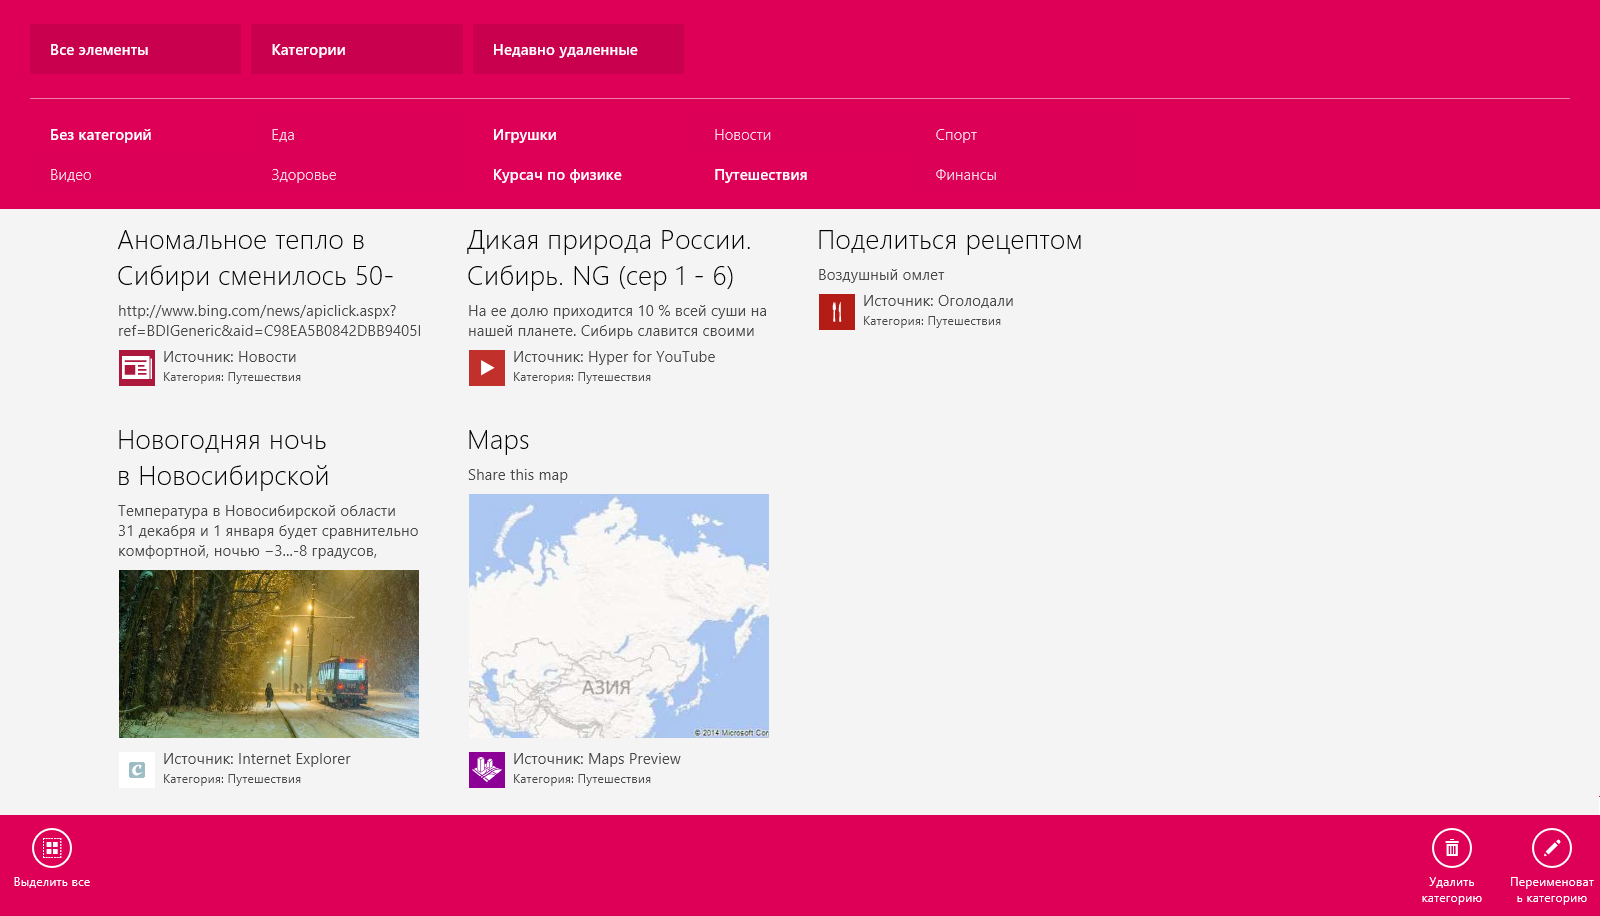Click the Hyper for YouTube play icon

(487, 368)
